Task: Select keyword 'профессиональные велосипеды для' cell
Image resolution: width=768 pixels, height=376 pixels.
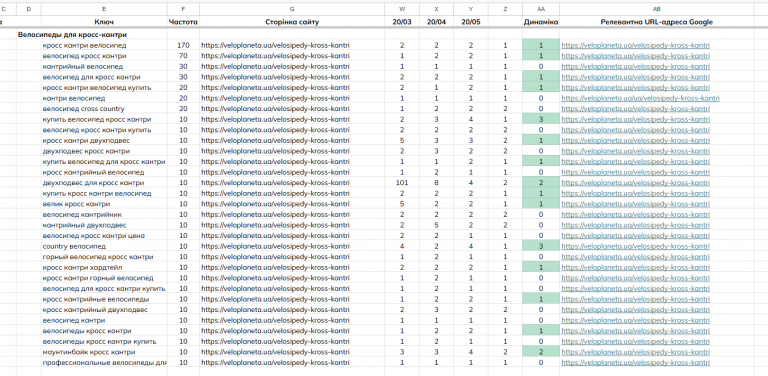Action: tap(104, 363)
